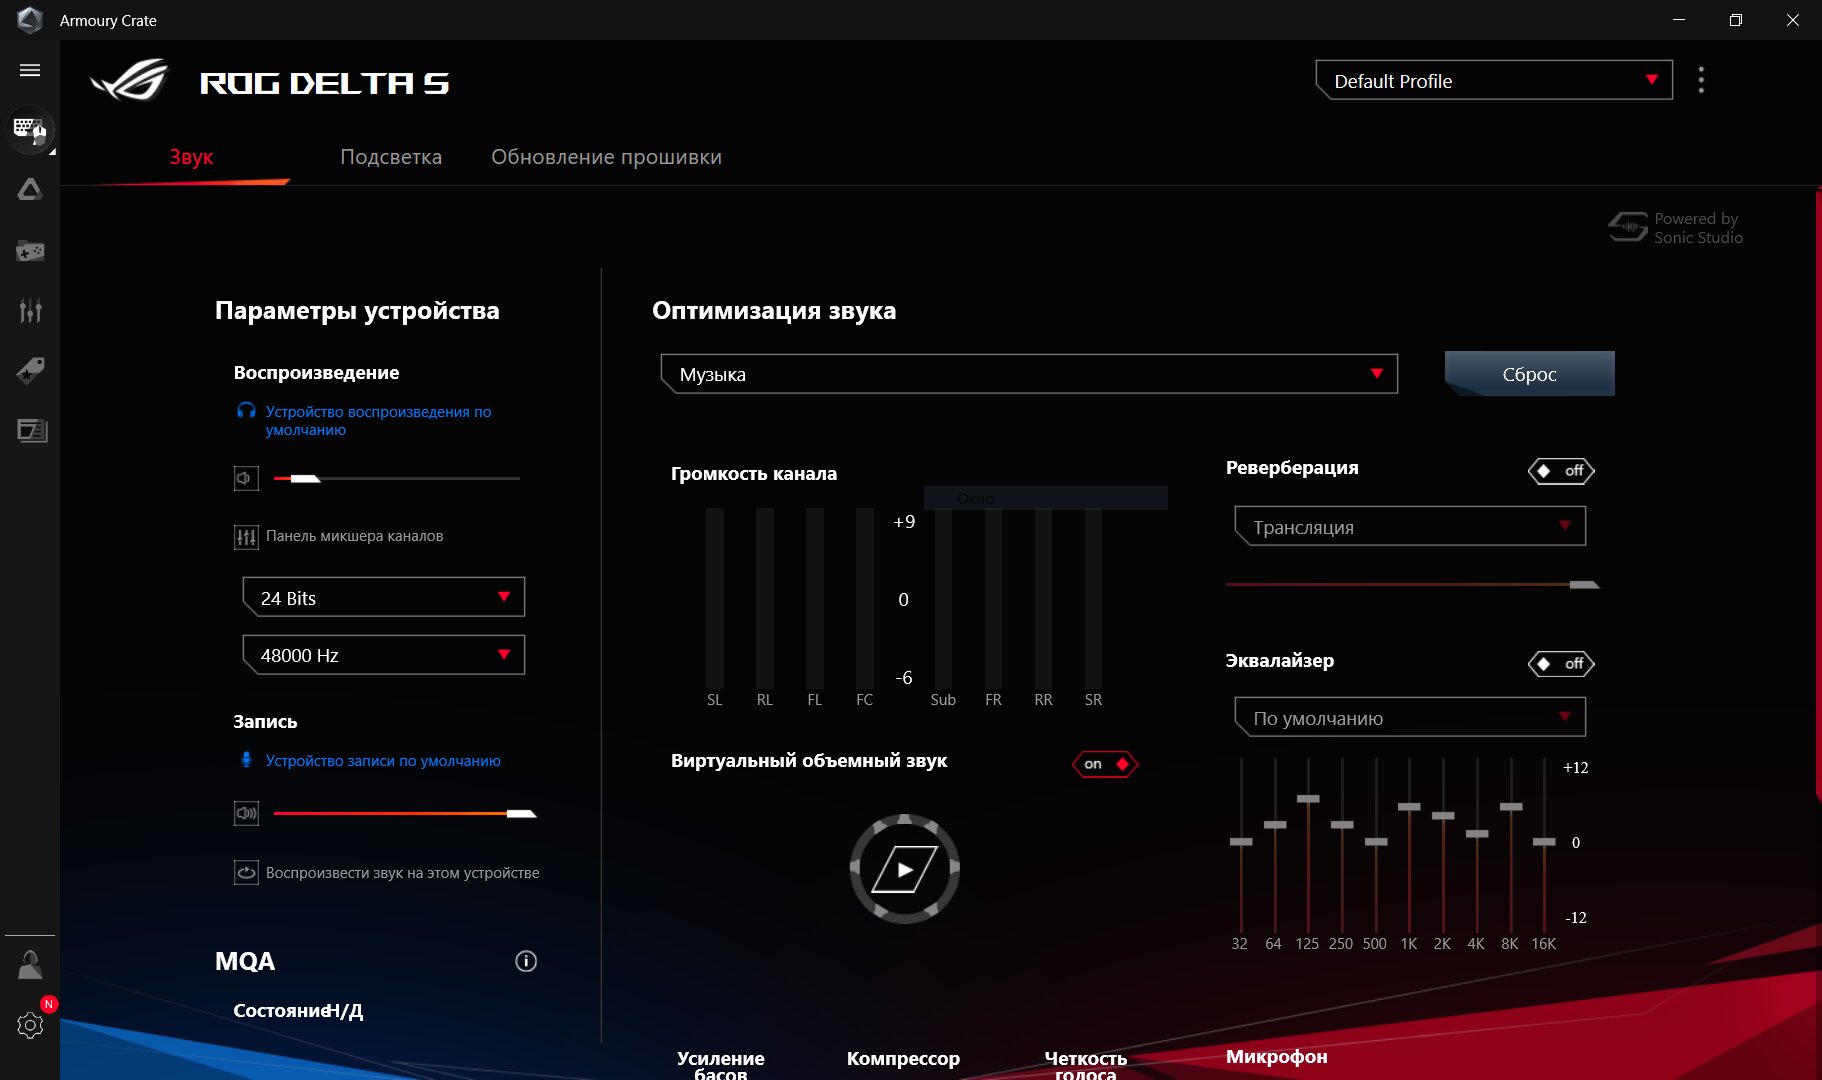Click the recording volume slider handle
The width and height of the screenshot is (1822, 1080).
[521, 814]
